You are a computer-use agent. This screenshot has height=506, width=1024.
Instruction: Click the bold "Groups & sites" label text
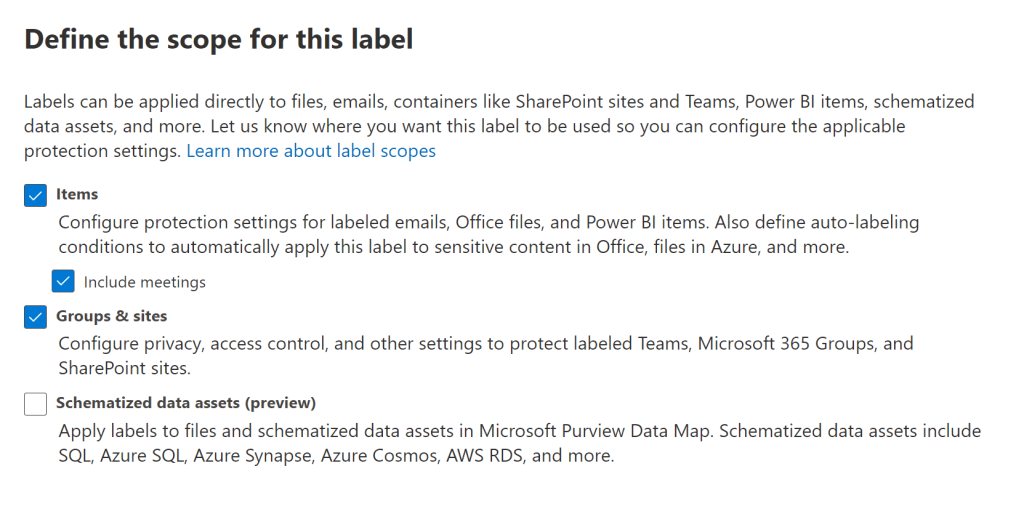pyautogui.click(x=112, y=316)
